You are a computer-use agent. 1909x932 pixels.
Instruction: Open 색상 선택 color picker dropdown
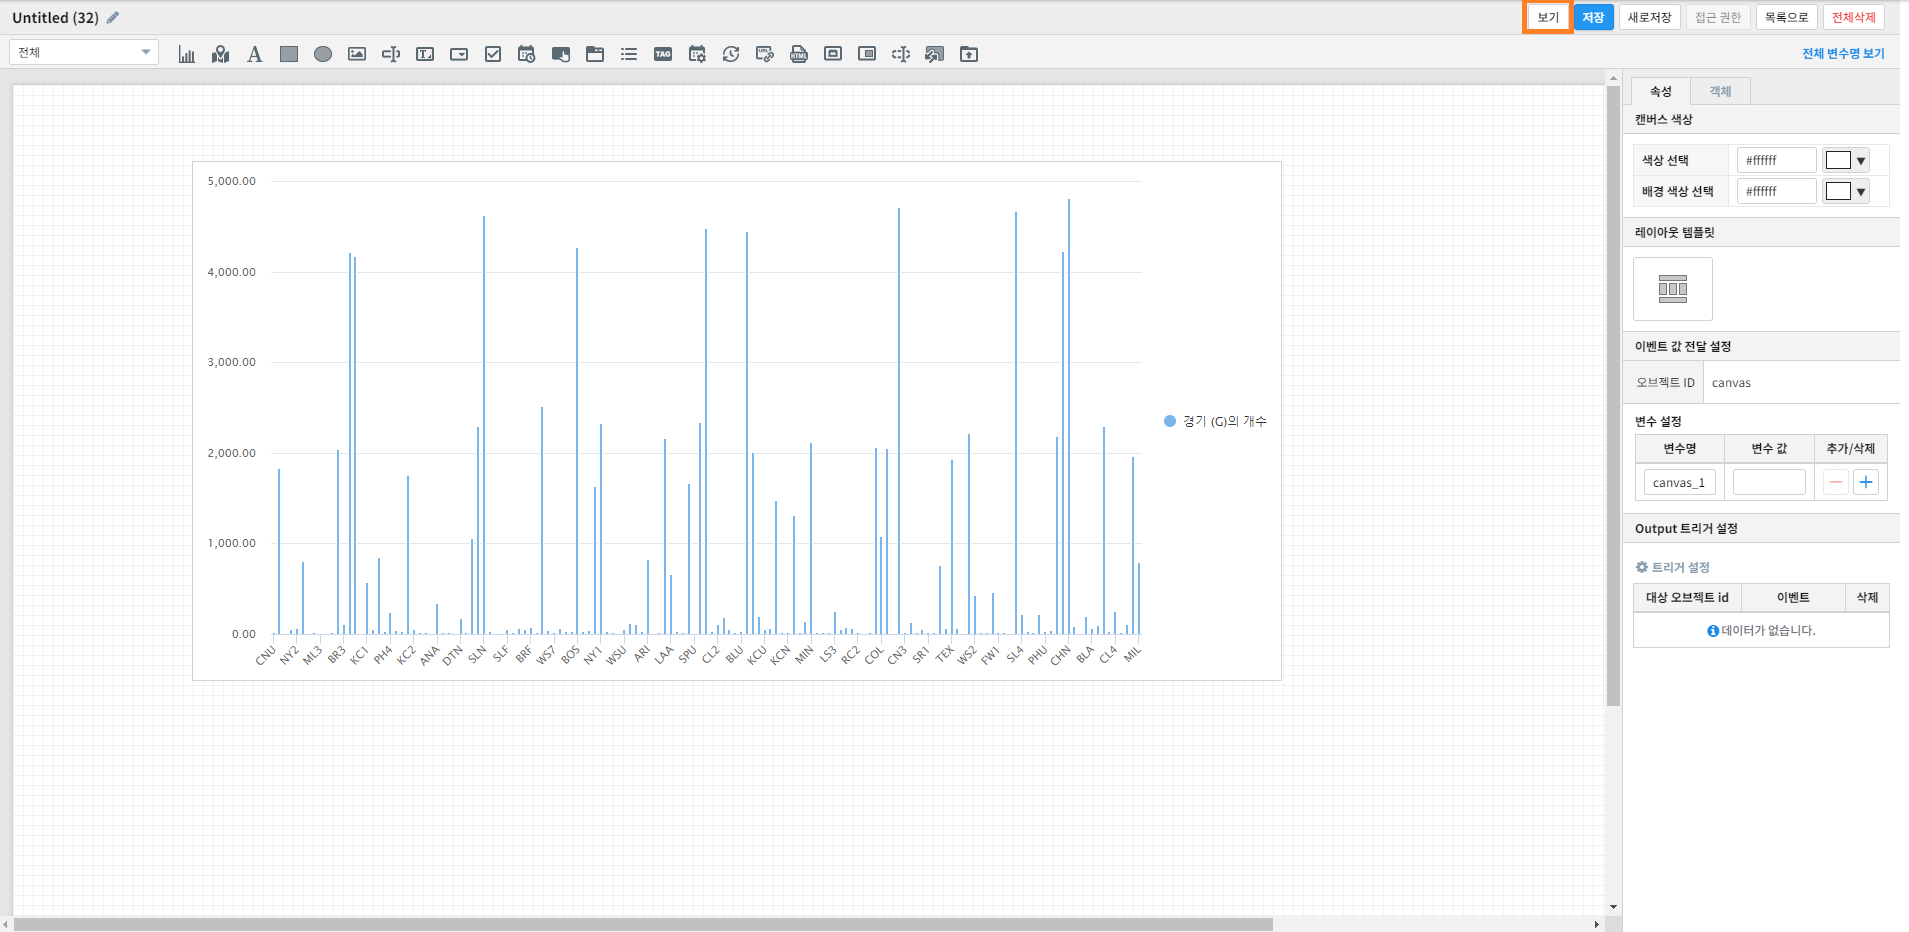1861,160
